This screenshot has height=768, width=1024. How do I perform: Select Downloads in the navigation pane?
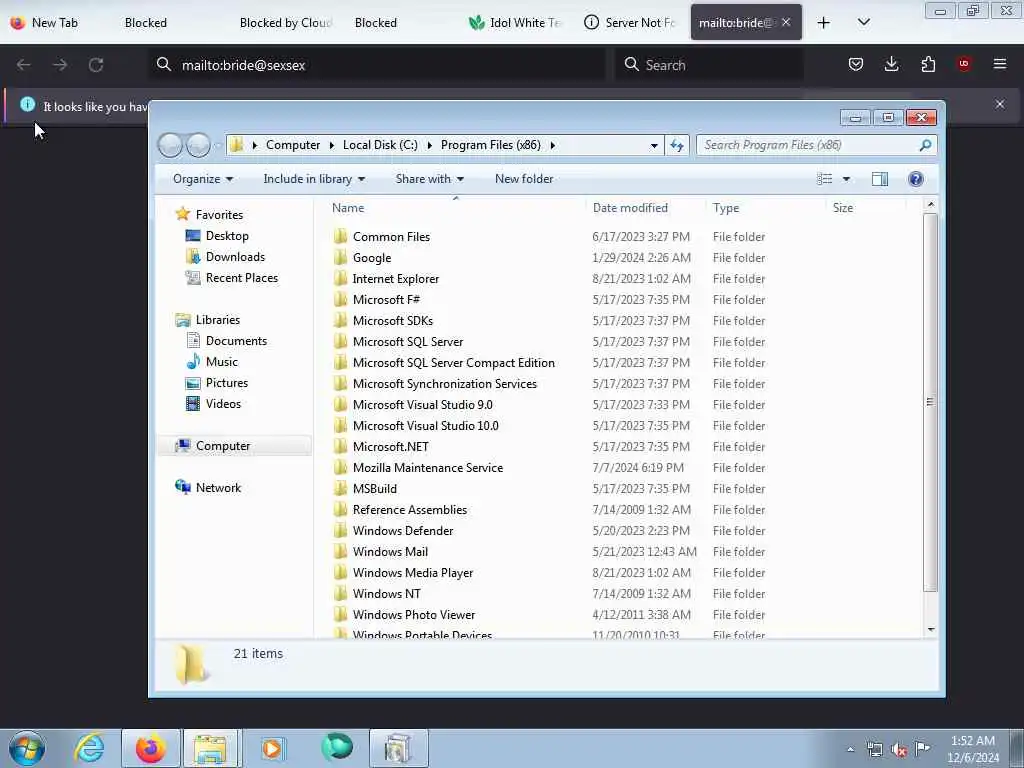[235, 257]
